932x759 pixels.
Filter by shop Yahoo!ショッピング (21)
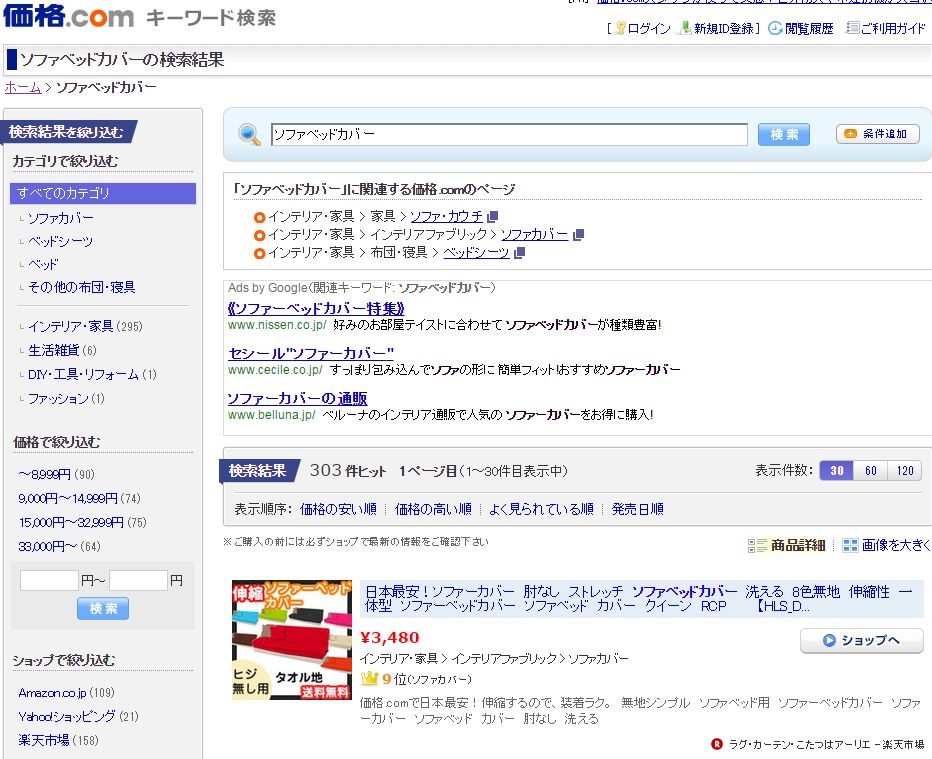(78, 716)
